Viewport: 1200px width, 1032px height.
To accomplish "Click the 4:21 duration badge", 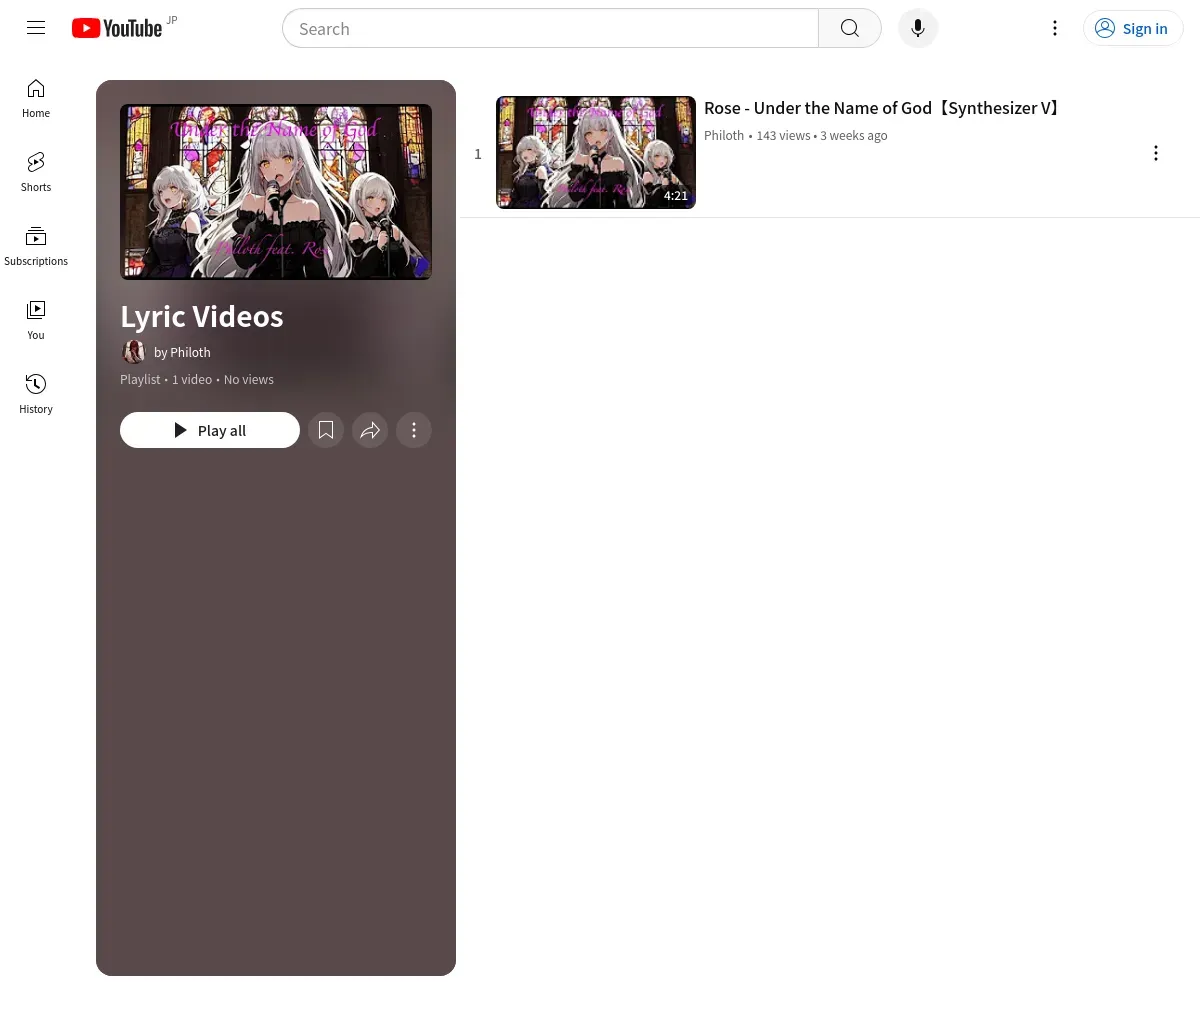I will click(x=676, y=196).
